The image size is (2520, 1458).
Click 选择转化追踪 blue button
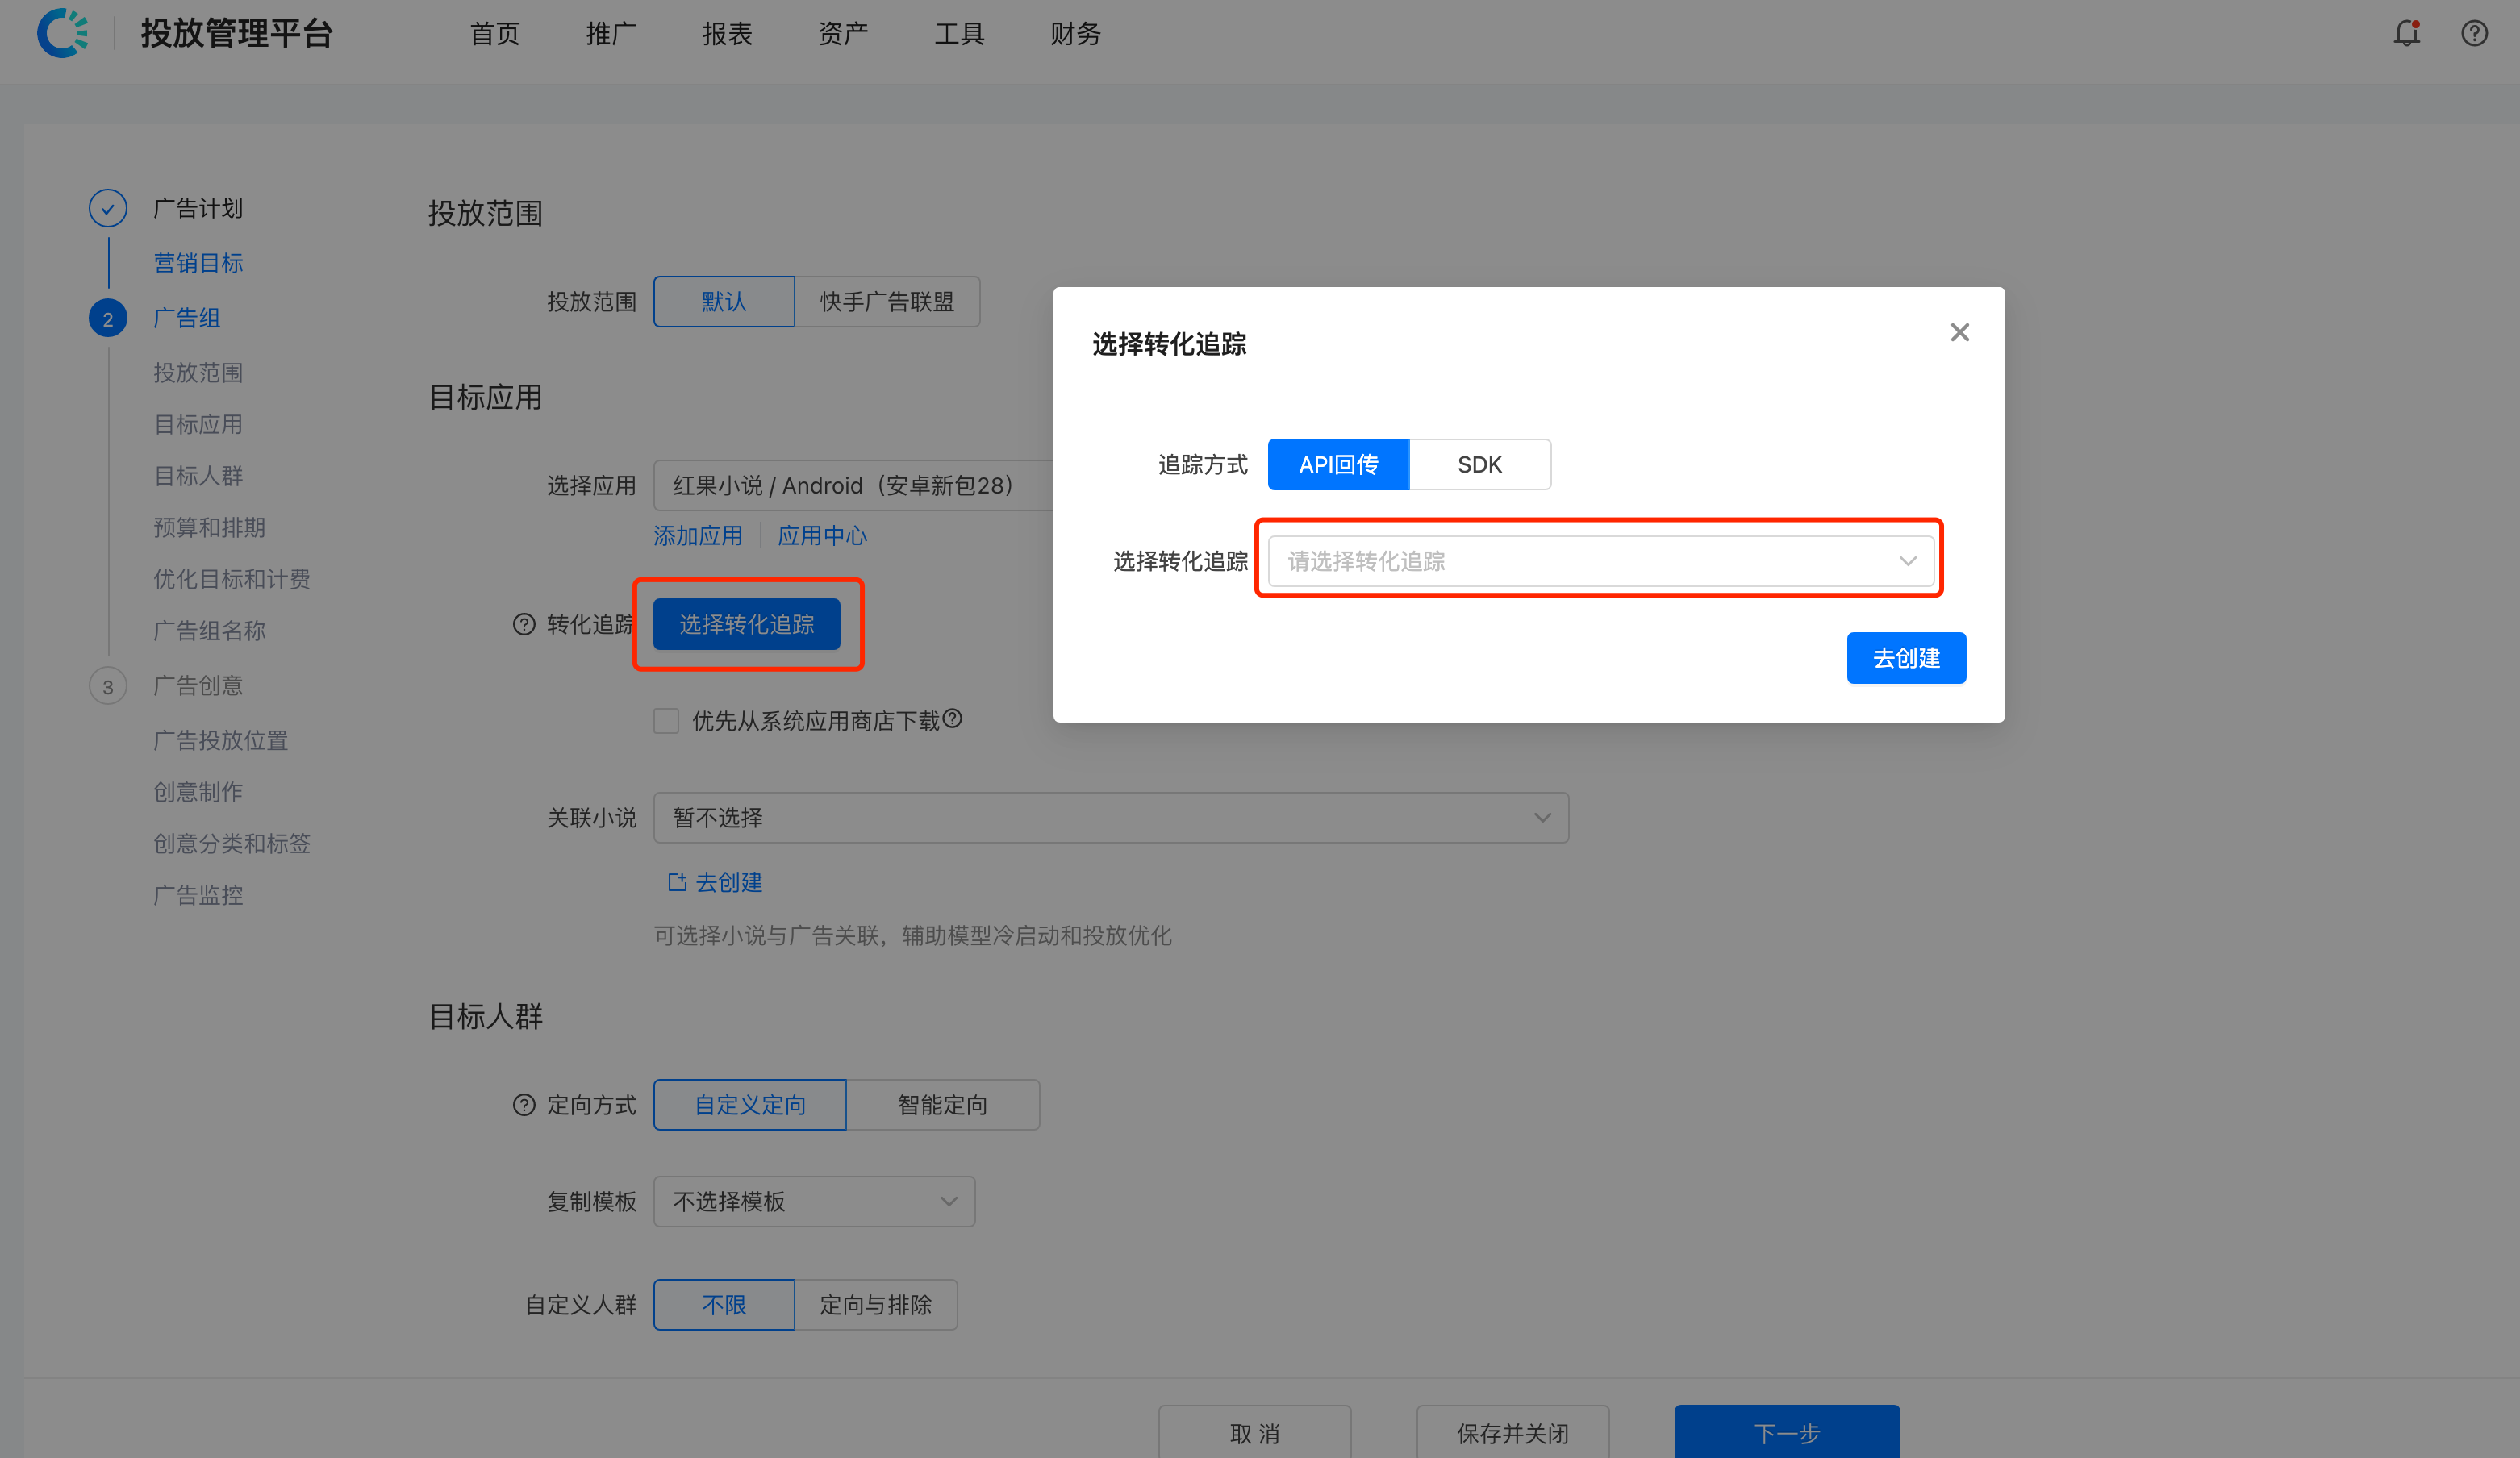(747, 624)
